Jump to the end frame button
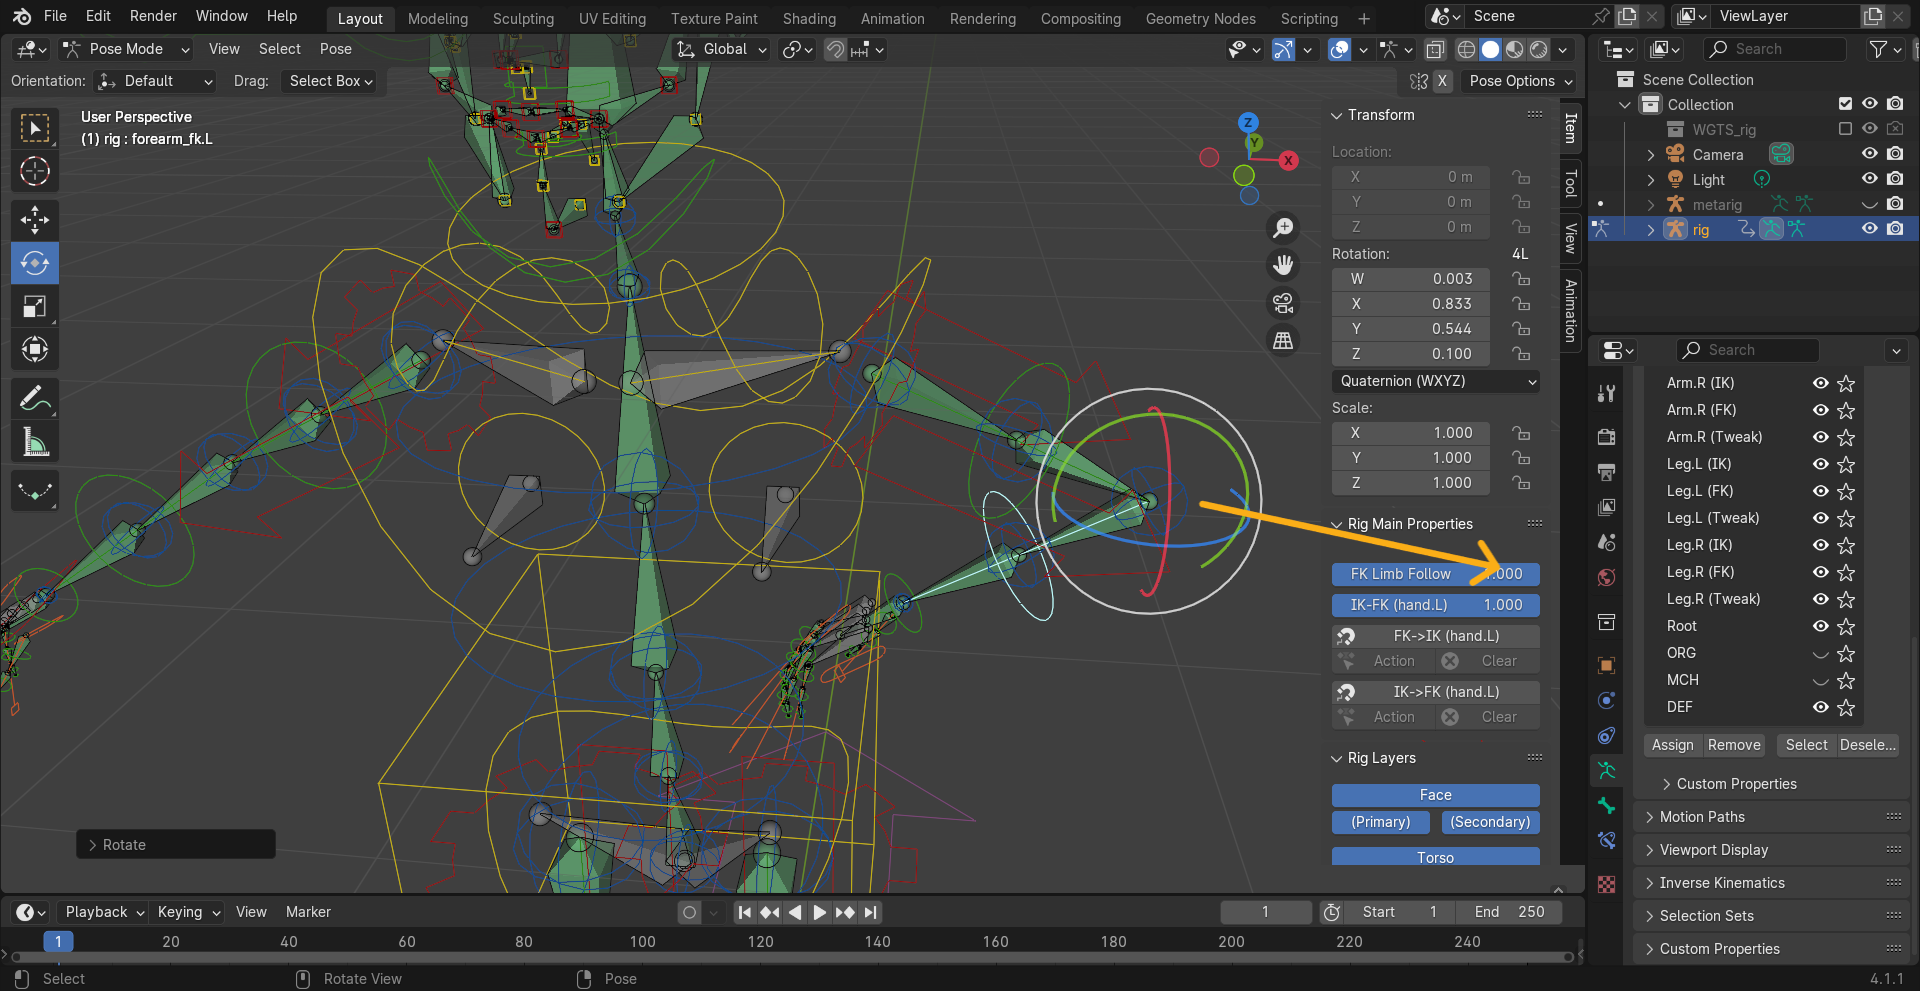The width and height of the screenshot is (1920, 991). click(871, 912)
